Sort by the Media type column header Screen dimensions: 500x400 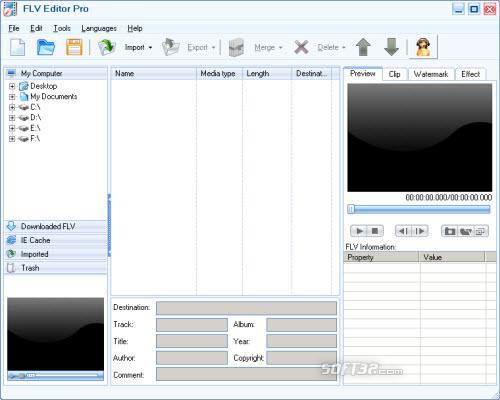tap(219, 73)
